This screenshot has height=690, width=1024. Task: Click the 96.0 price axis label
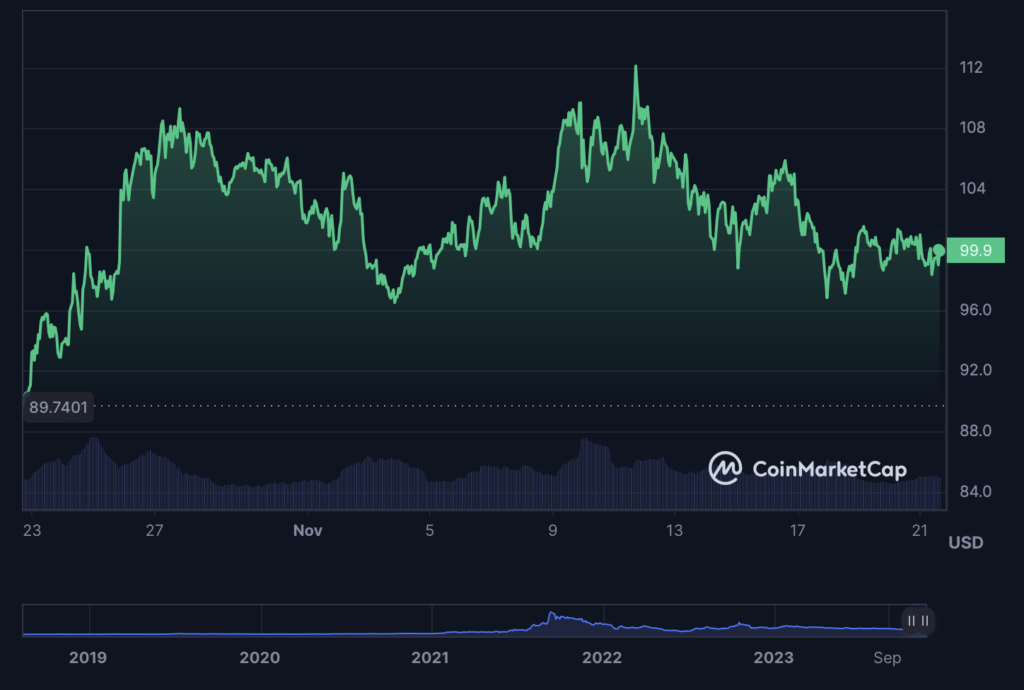click(975, 309)
